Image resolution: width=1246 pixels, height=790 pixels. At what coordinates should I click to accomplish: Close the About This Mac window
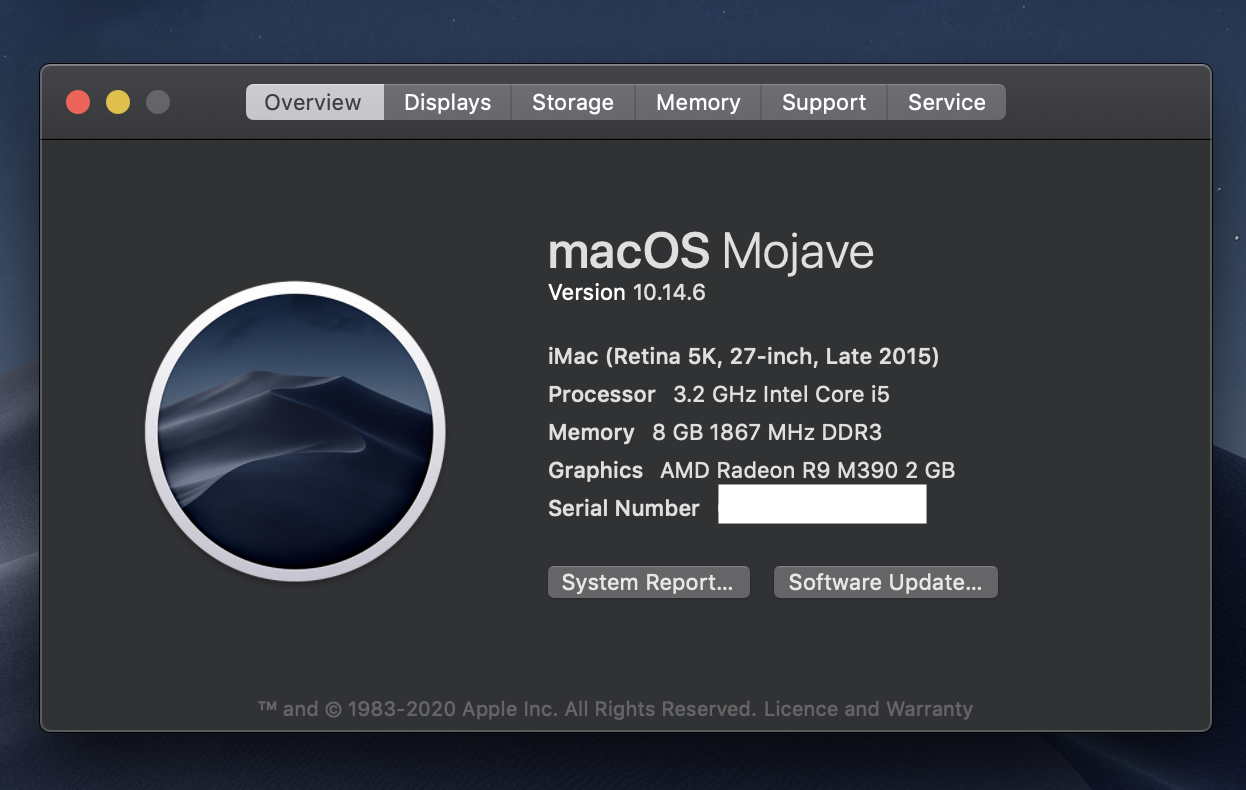pos(78,102)
